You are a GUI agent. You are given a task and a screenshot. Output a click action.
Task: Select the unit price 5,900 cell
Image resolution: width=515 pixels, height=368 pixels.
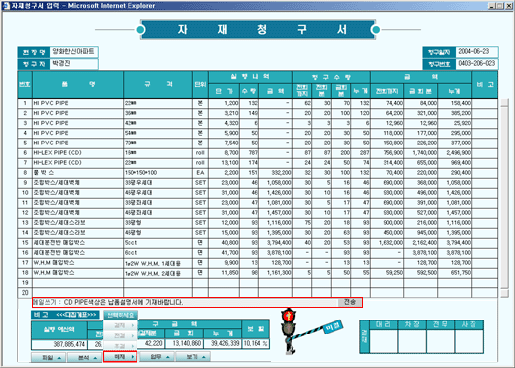[224, 133]
